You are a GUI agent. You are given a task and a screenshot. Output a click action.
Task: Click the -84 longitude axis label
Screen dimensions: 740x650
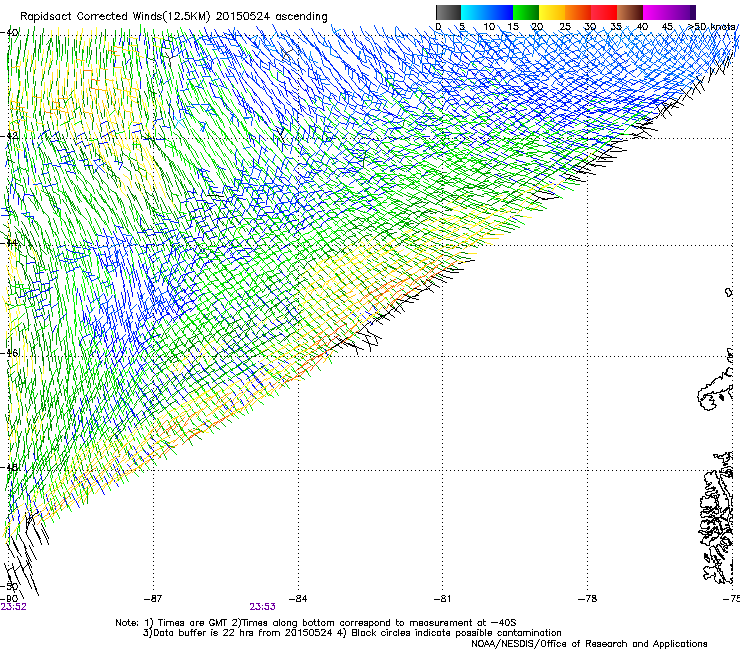298,599
